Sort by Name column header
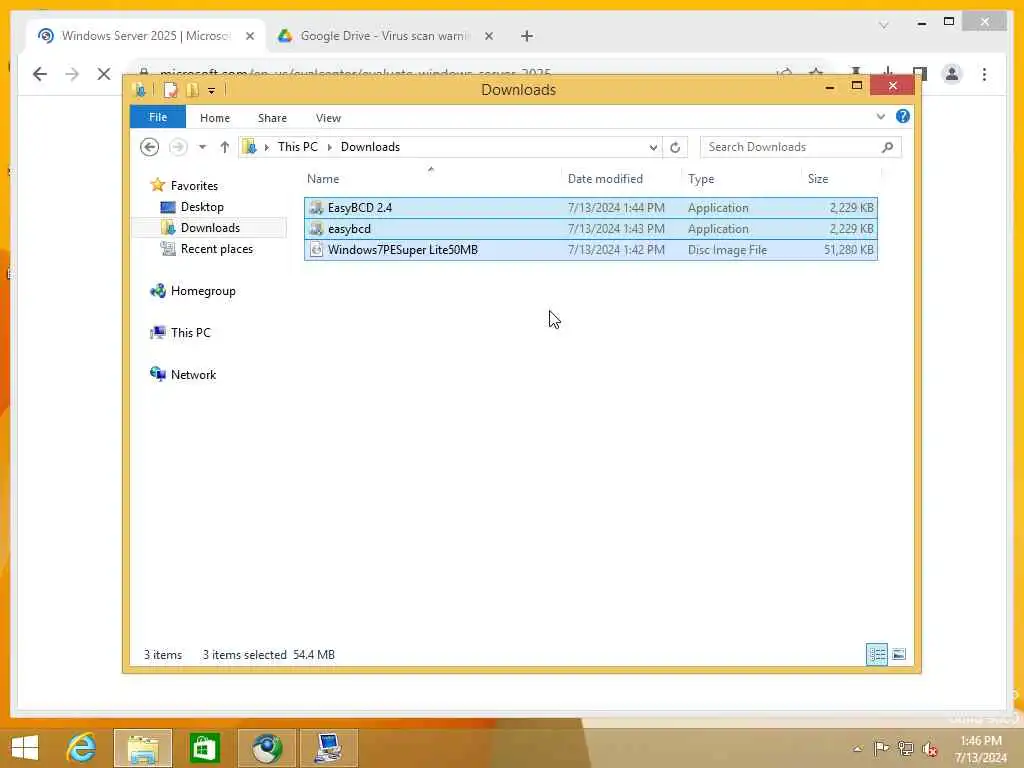This screenshot has width=1024, height=768. click(323, 179)
